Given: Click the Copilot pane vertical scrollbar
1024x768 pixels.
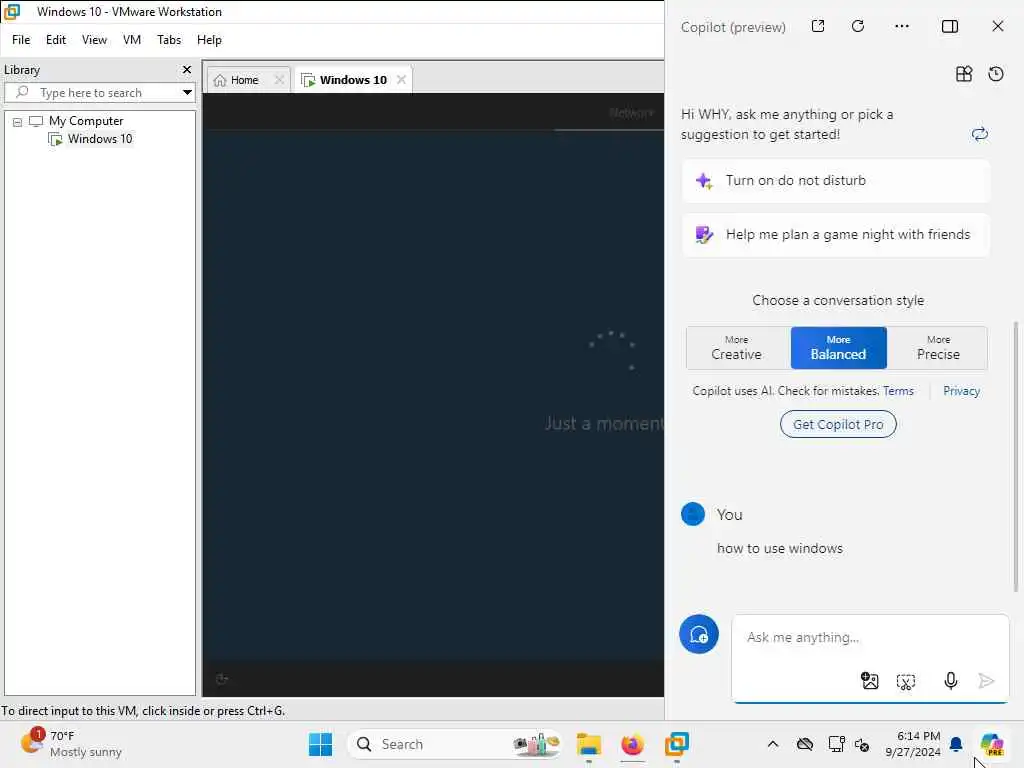Looking at the screenshot, I should point(1016,457).
